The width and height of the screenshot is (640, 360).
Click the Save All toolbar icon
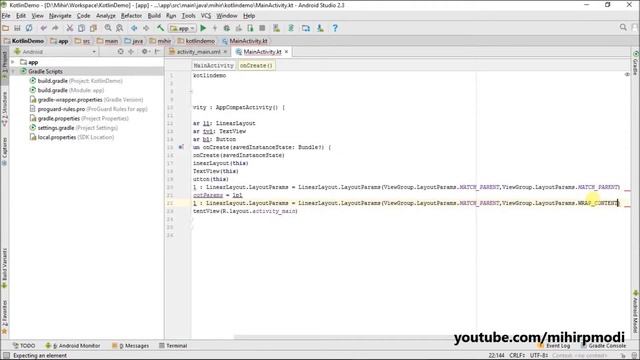[17, 28]
